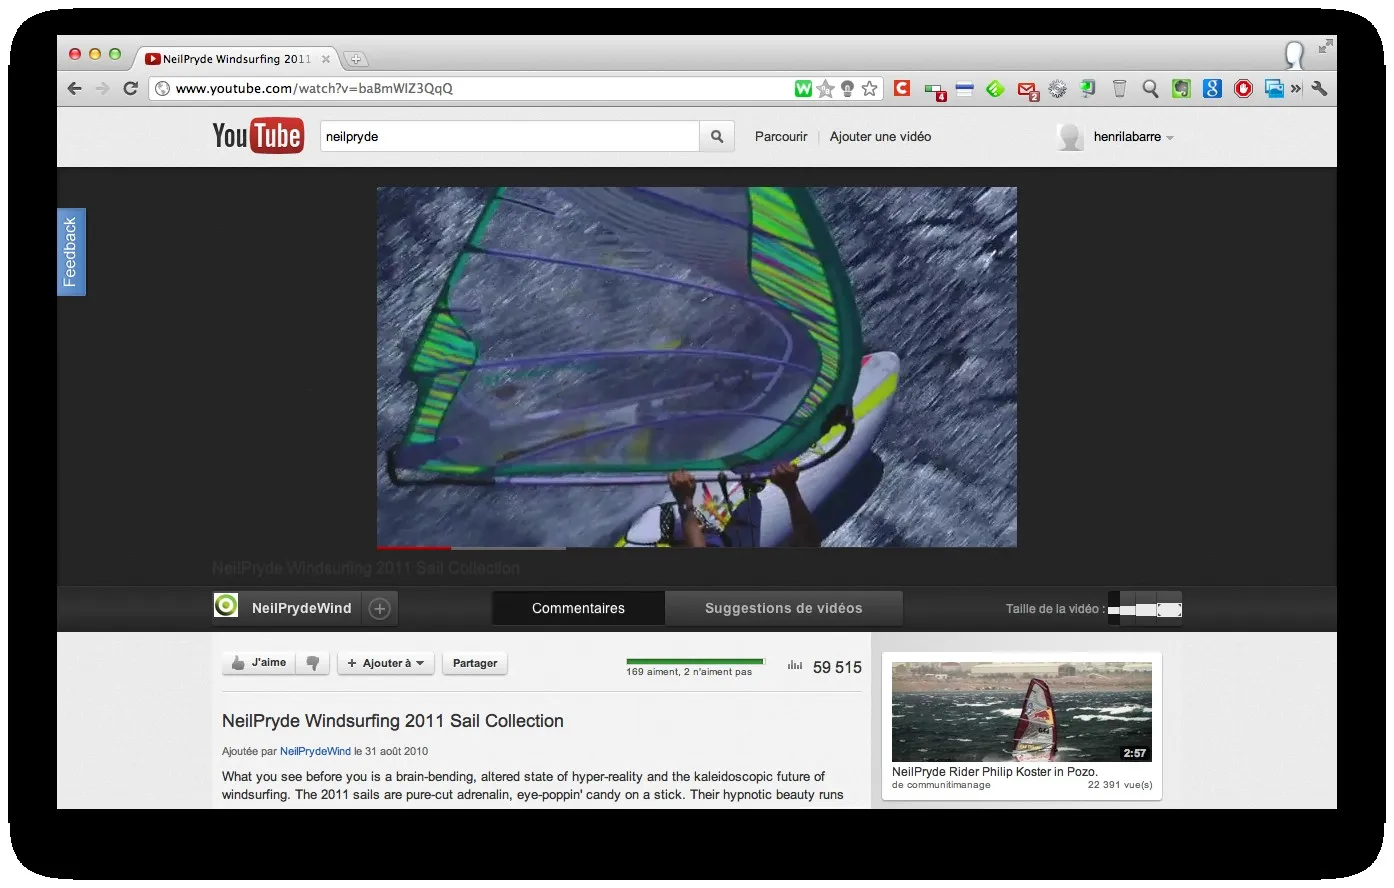This screenshot has width=1394, height=888.
Task: Open the 'Ajouter à' dropdown
Action: tap(386, 663)
